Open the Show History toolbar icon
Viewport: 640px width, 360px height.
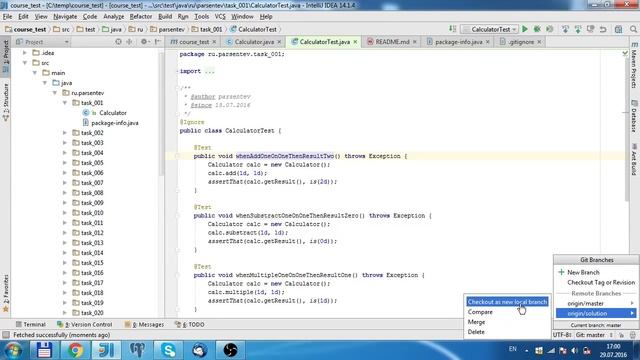point(591,29)
